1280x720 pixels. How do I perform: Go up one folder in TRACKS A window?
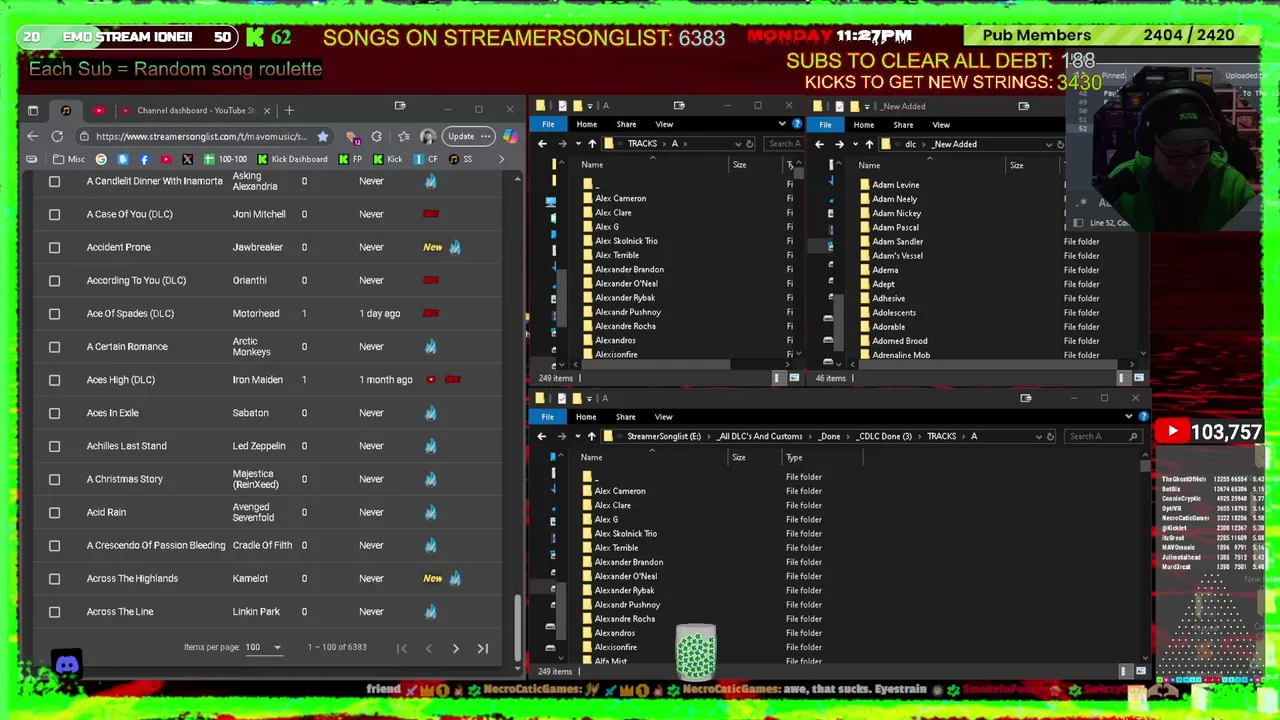point(591,144)
